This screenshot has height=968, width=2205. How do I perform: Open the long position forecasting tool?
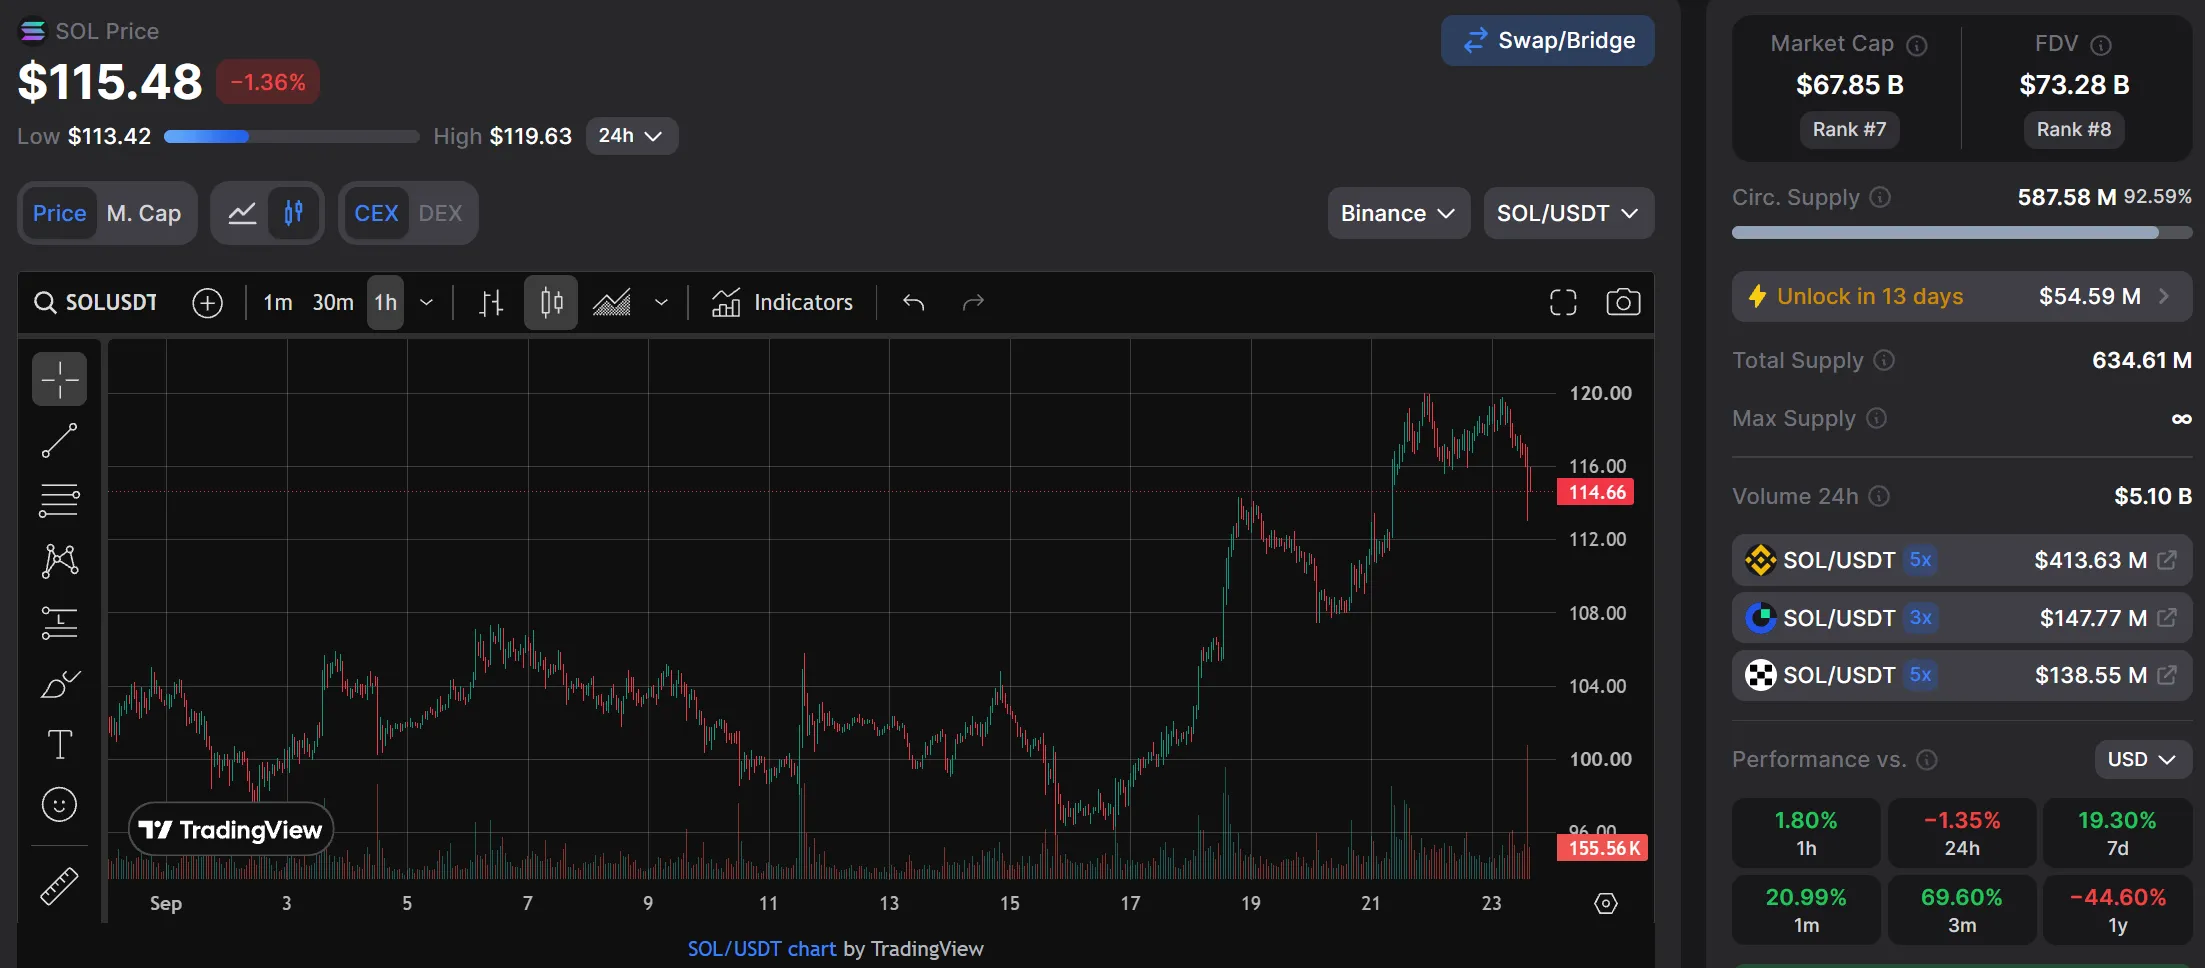(59, 623)
